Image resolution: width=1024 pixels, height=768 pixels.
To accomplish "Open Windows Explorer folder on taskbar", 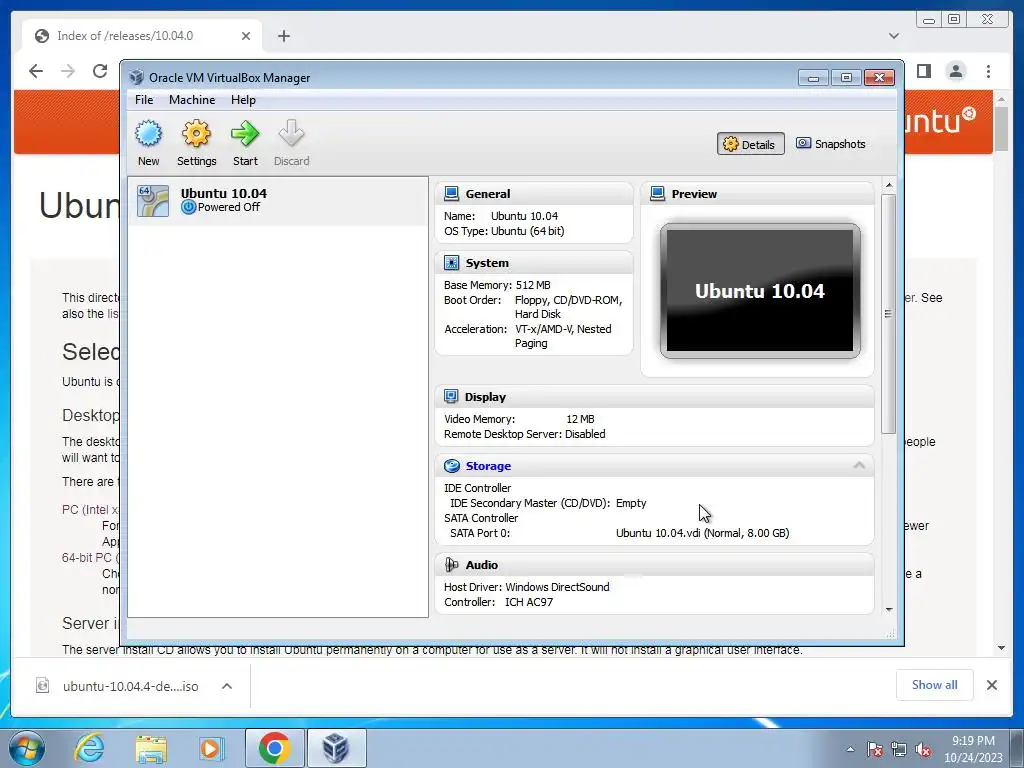I will [151, 748].
